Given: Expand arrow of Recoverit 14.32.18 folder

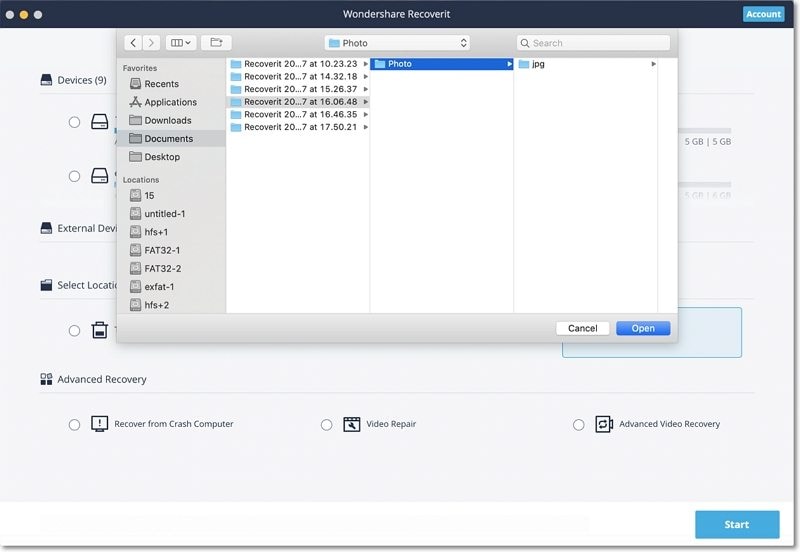Looking at the screenshot, I should [365, 77].
